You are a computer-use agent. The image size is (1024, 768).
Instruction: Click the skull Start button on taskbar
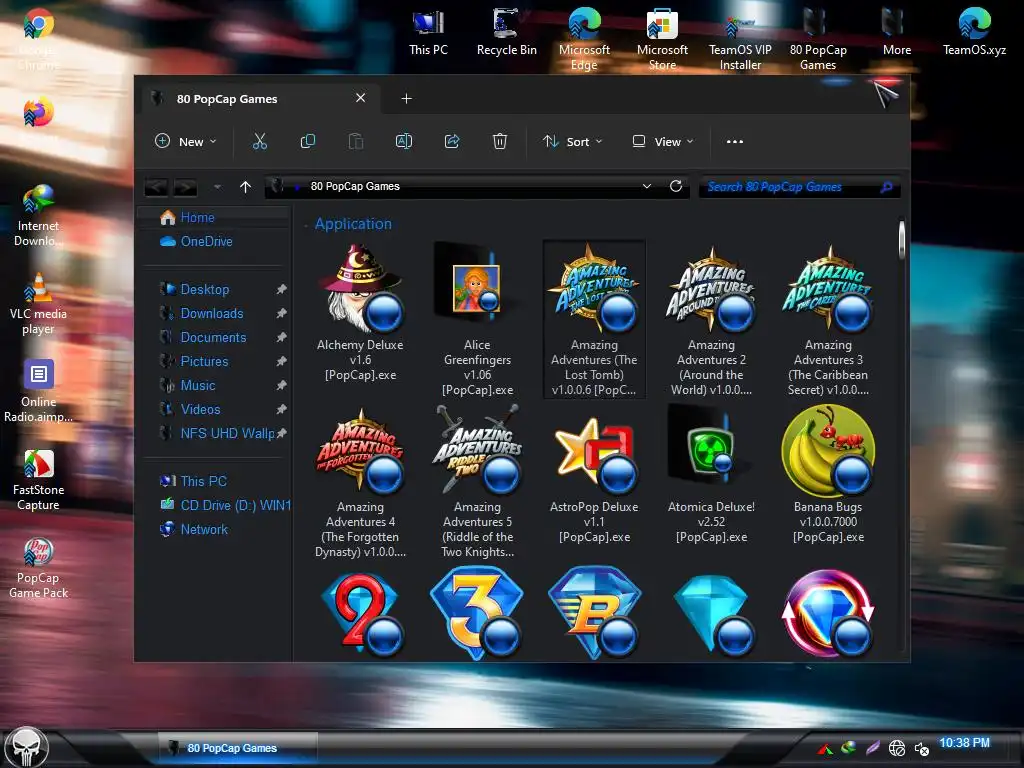[26, 747]
